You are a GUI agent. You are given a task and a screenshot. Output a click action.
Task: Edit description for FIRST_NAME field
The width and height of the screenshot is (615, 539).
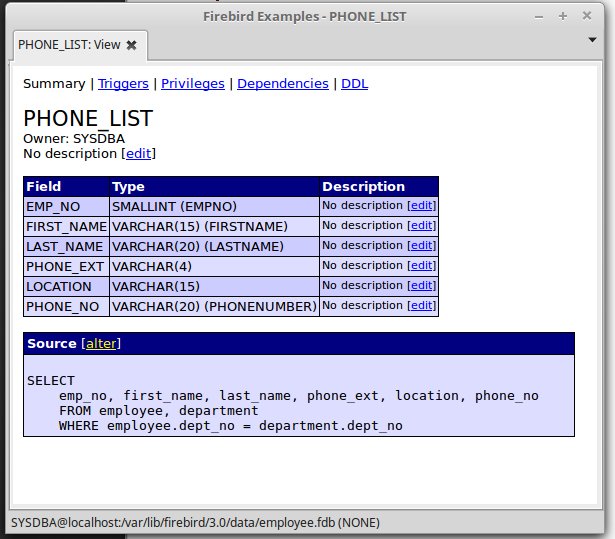421,226
